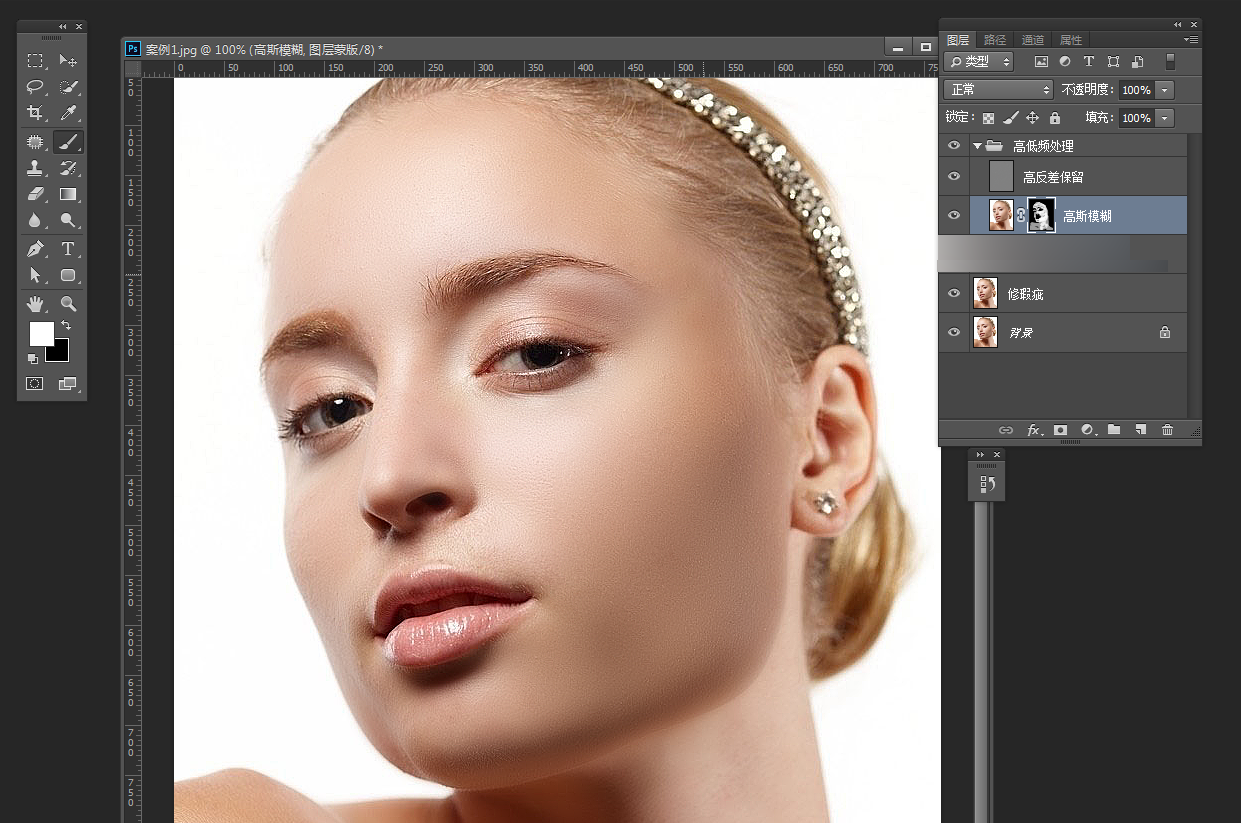1241x823 pixels.
Task: Select the Horizontal Type tool
Action: [68, 248]
